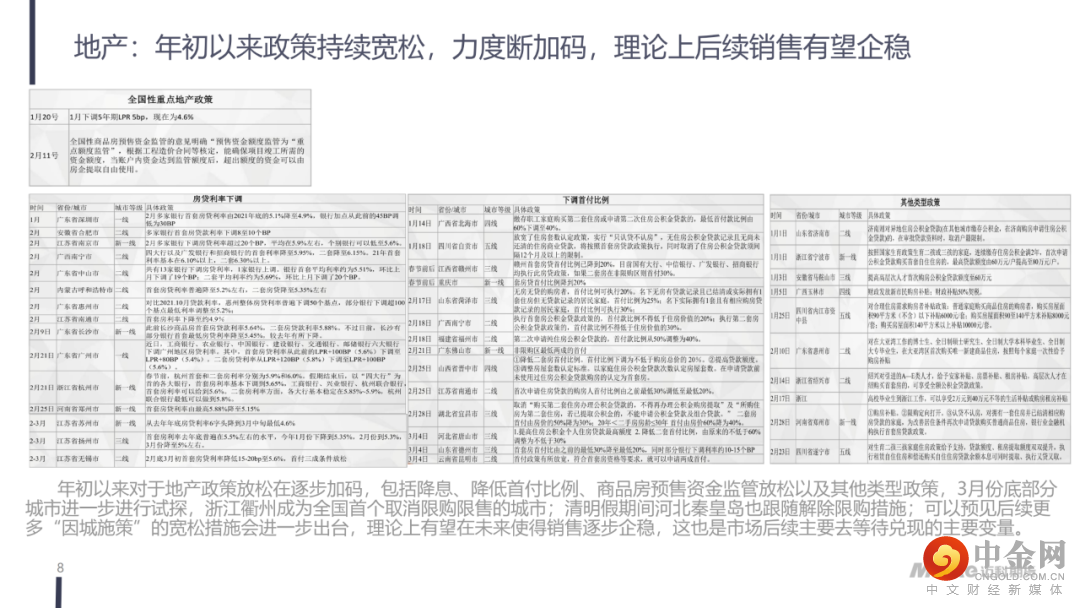1080x608 pixels.
Task: Click the '福建省福州市' city cell
Action: point(458,339)
